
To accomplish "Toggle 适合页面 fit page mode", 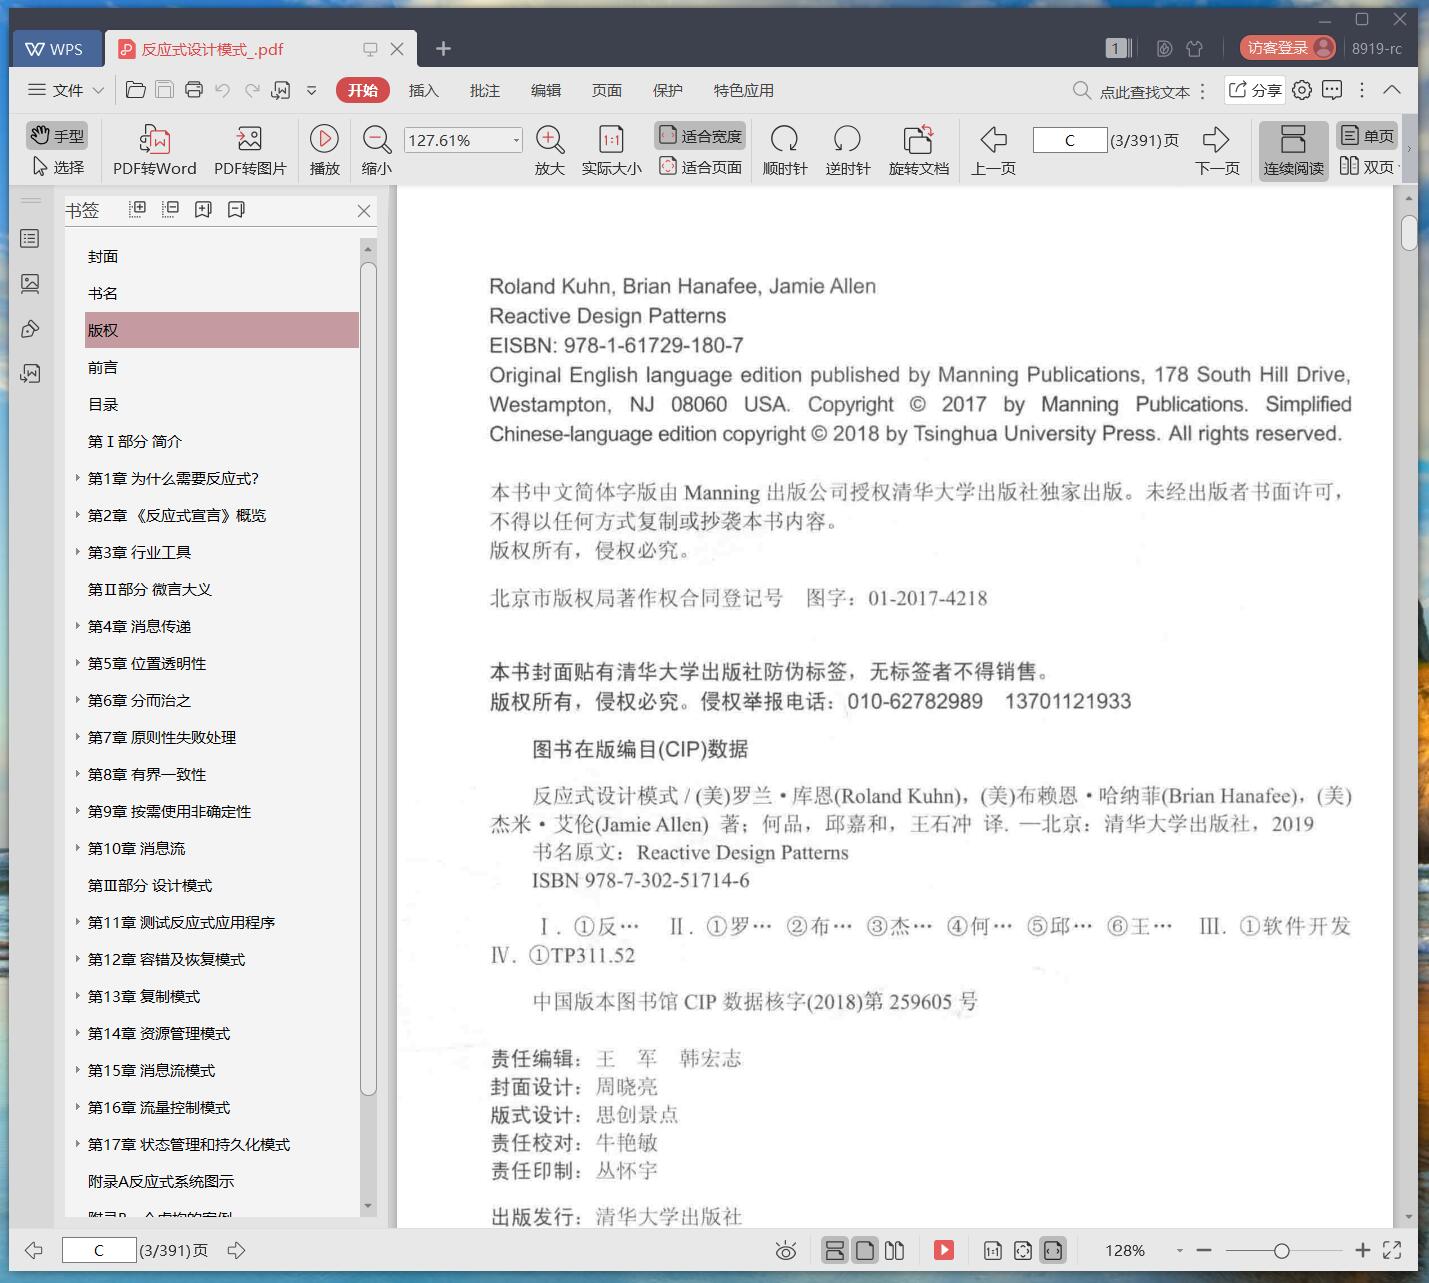I will pos(700,166).
